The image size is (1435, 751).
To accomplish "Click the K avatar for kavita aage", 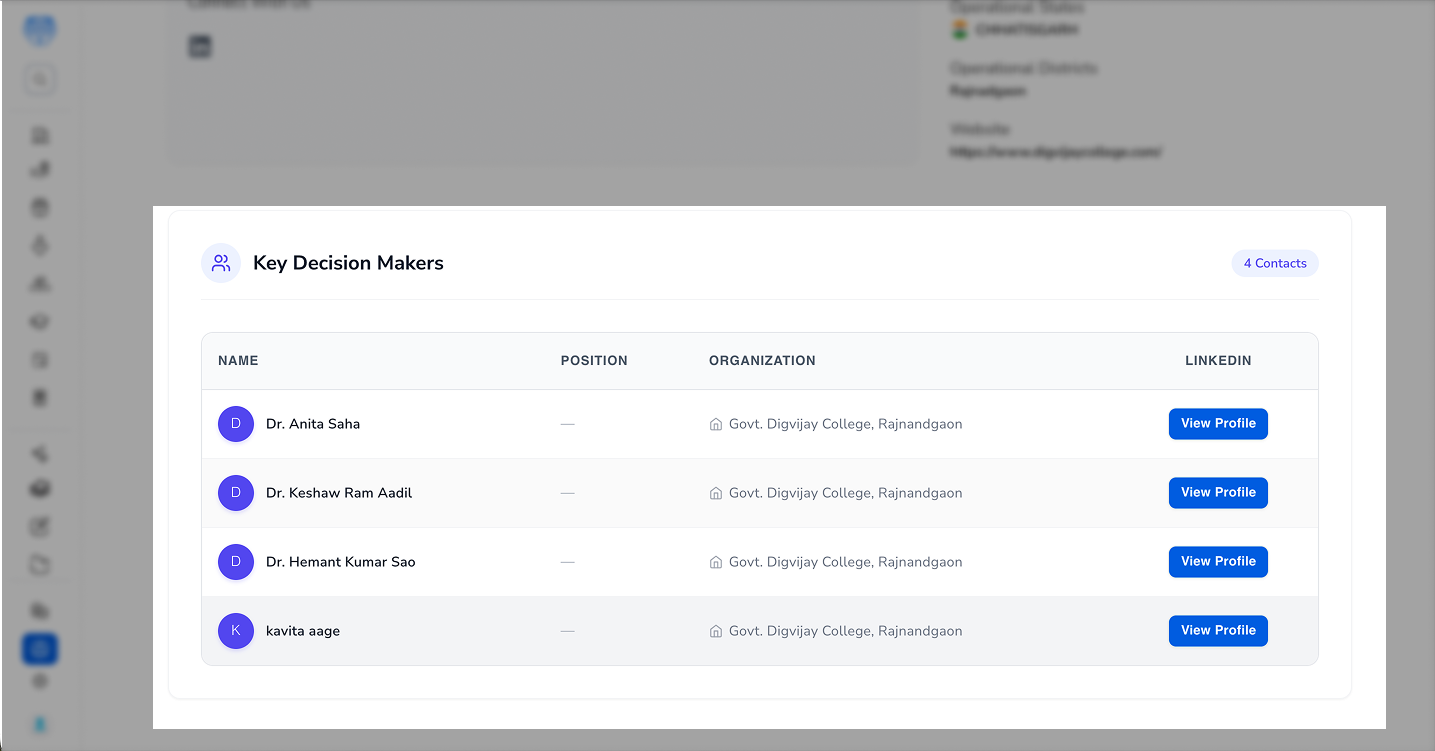I will click(236, 631).
